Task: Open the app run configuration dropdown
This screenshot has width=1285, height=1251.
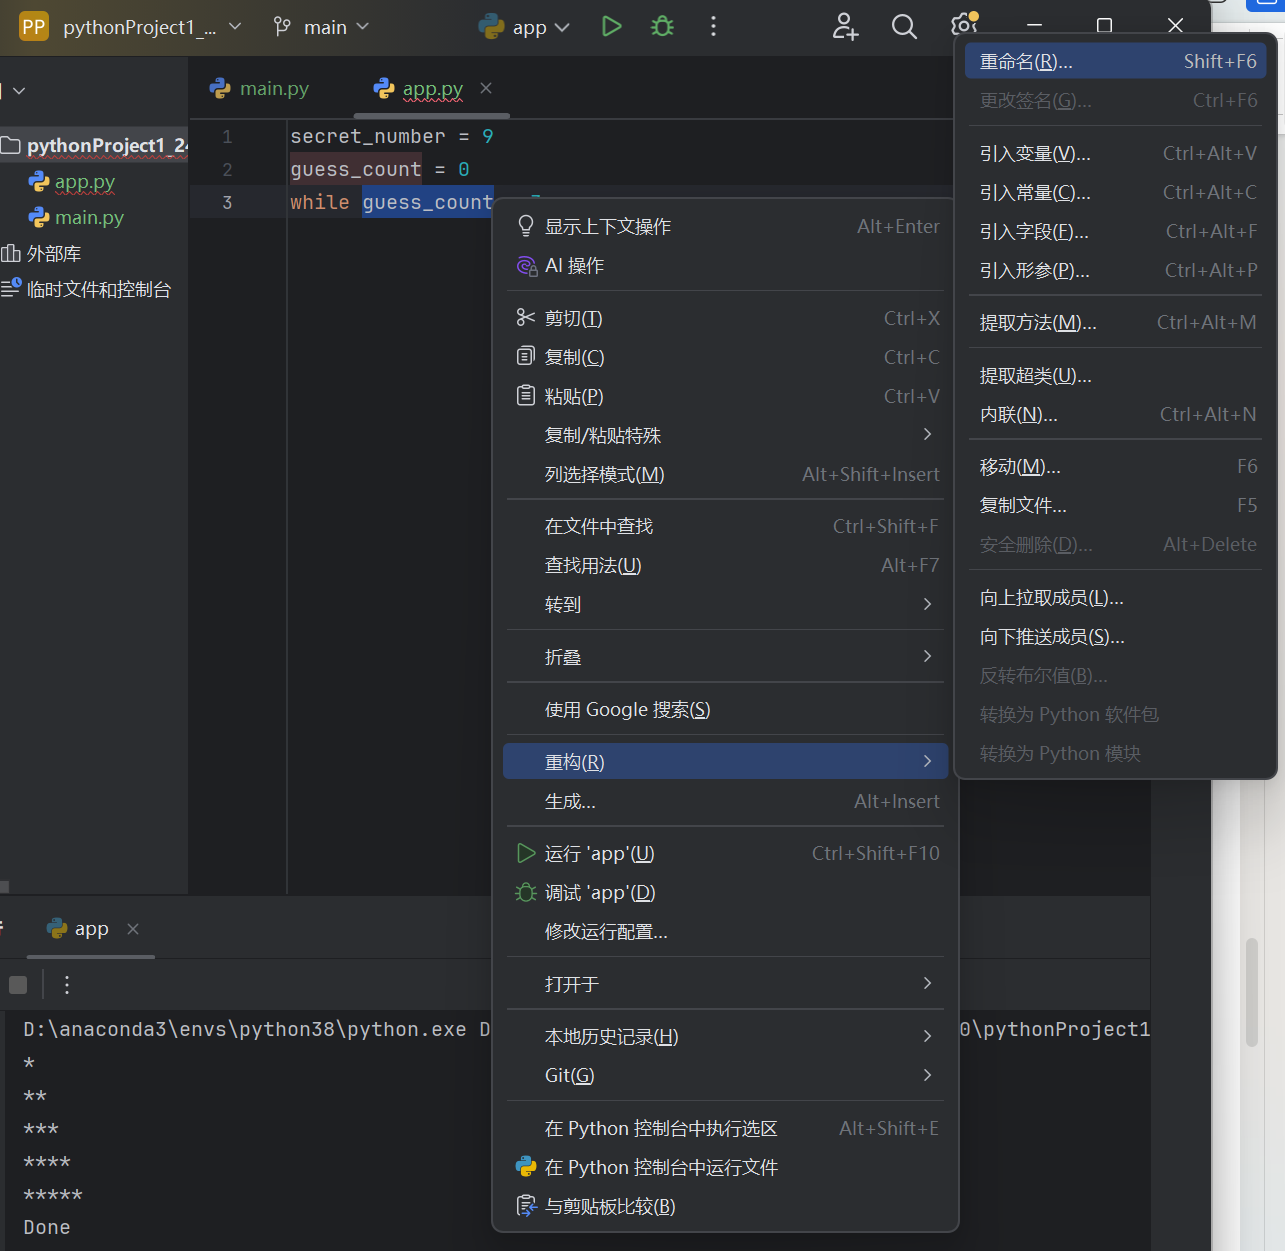Action: tap(525, 27)
